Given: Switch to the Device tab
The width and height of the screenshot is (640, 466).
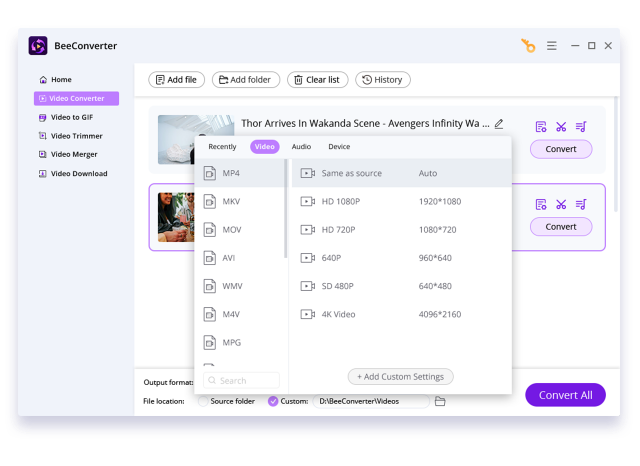Looking at the screenshot, I should [x=339, y=147].
